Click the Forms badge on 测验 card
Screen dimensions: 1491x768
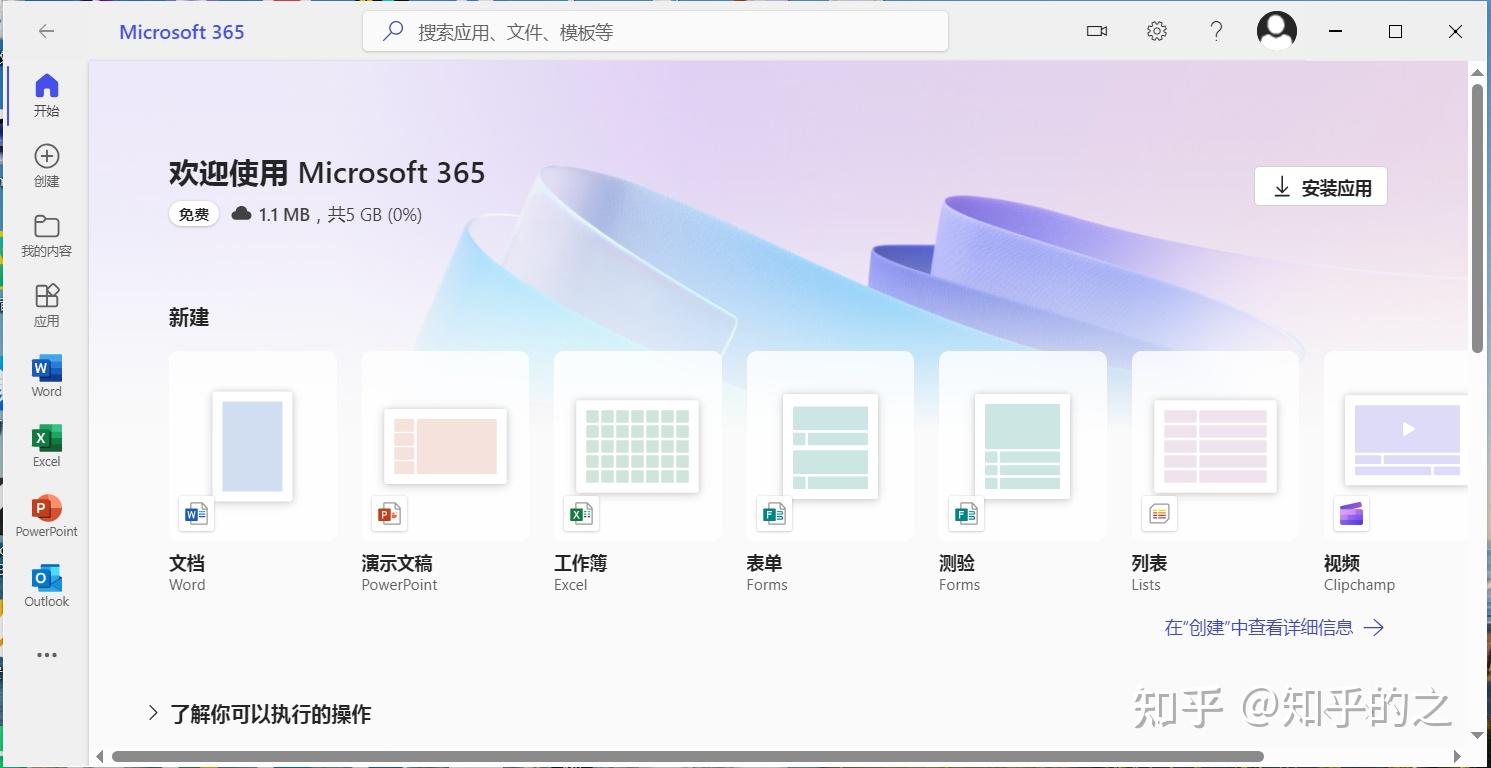(966, 514)
